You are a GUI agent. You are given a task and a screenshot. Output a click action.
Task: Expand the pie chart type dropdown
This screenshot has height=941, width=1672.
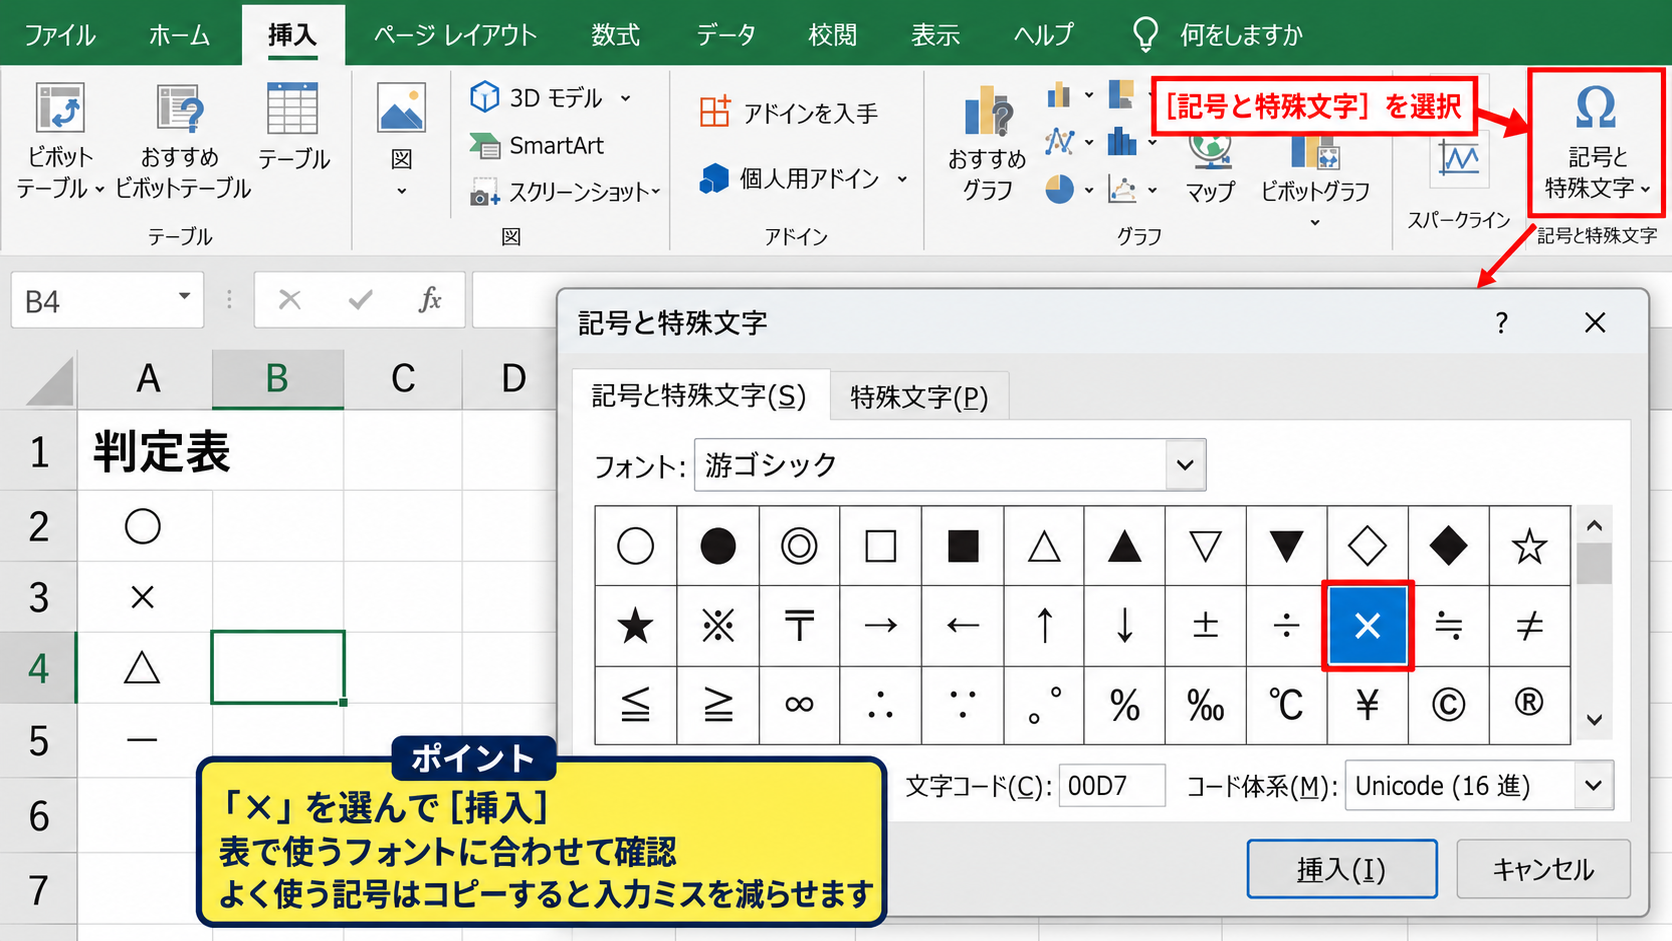(1088, 189)
